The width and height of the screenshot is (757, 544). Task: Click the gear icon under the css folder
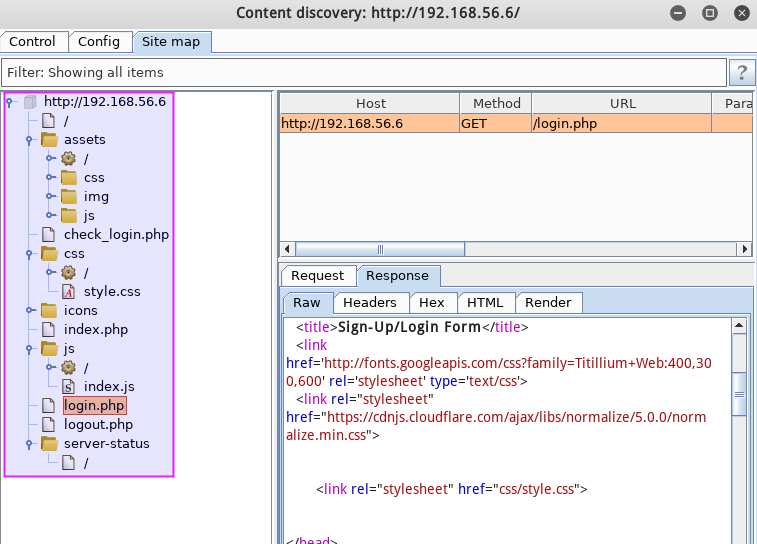click(x=68, y=272)
